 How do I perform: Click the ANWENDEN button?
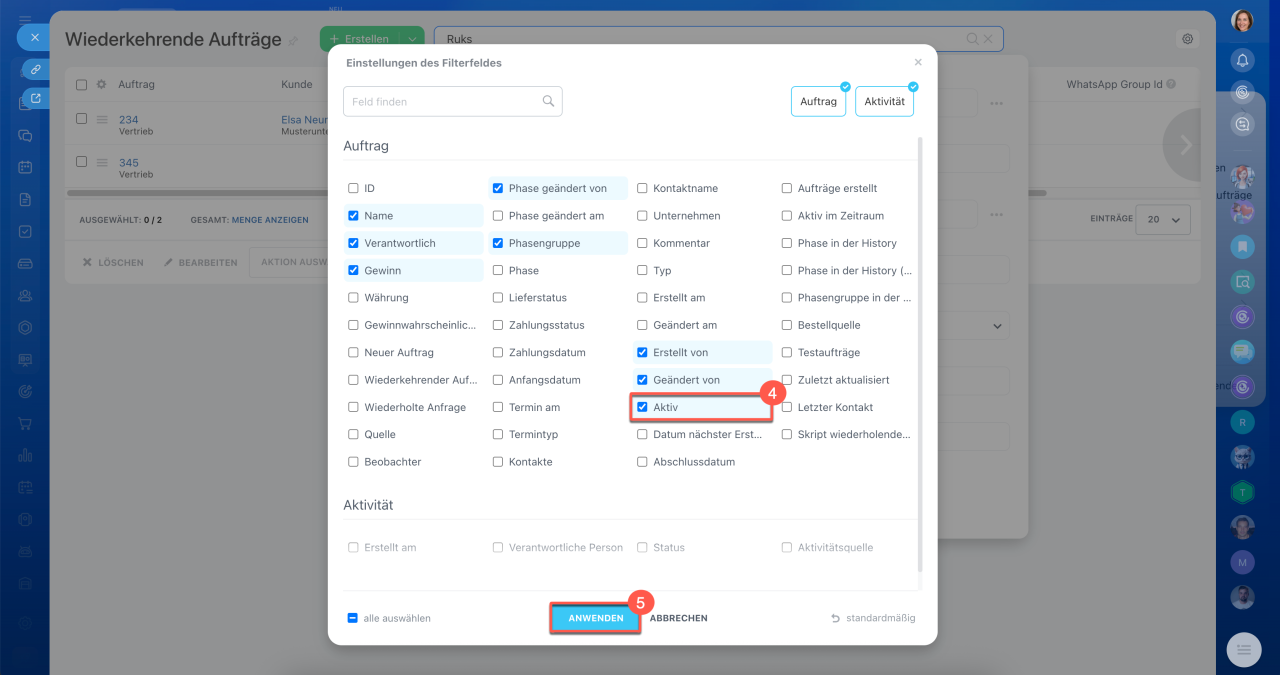[x=596, y=618]
